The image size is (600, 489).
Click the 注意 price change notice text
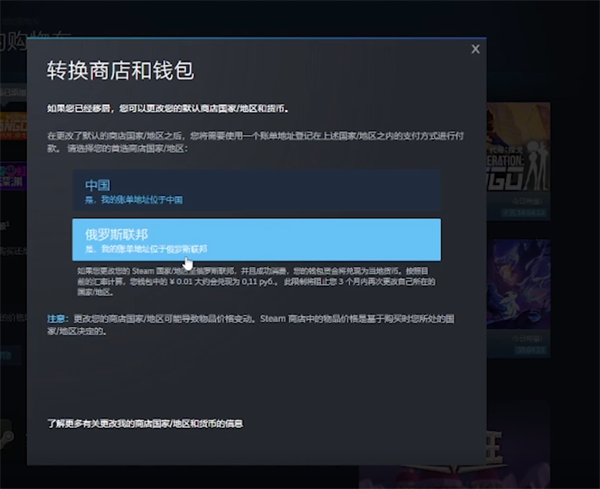click(x=251, y=324)
